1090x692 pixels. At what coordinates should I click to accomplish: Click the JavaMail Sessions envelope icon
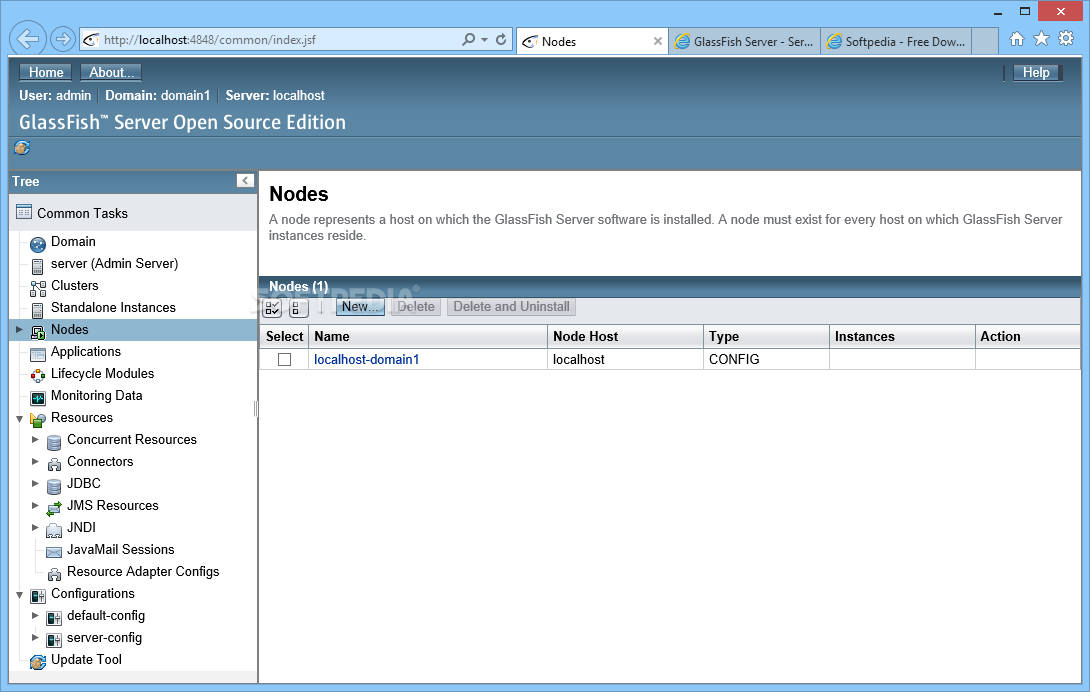click(54, 552)
